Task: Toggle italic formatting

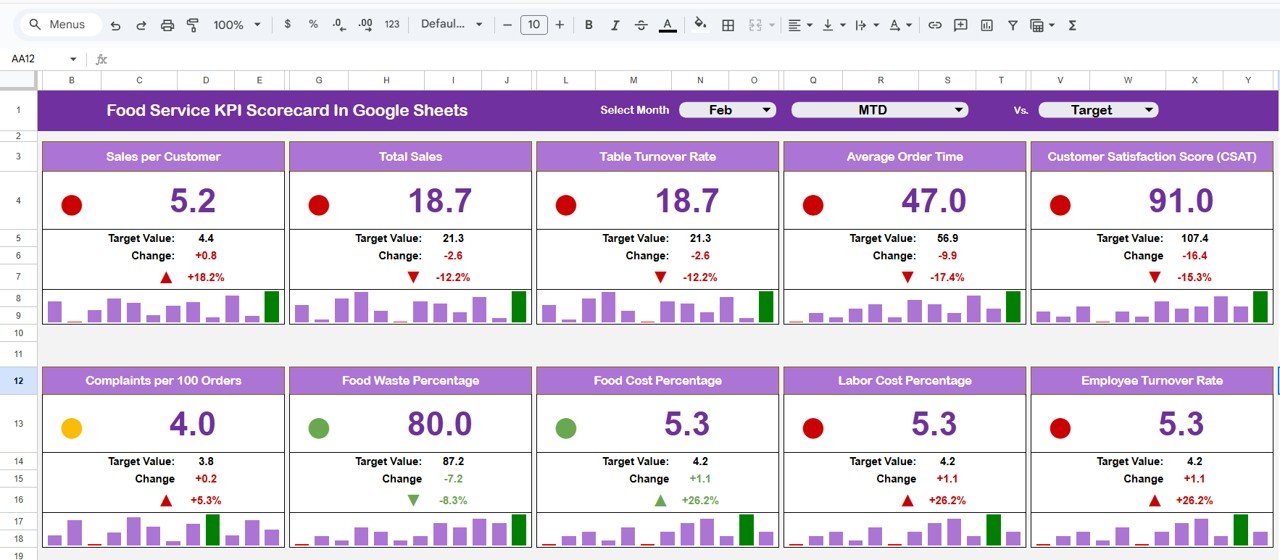Action: coord(615,25)
